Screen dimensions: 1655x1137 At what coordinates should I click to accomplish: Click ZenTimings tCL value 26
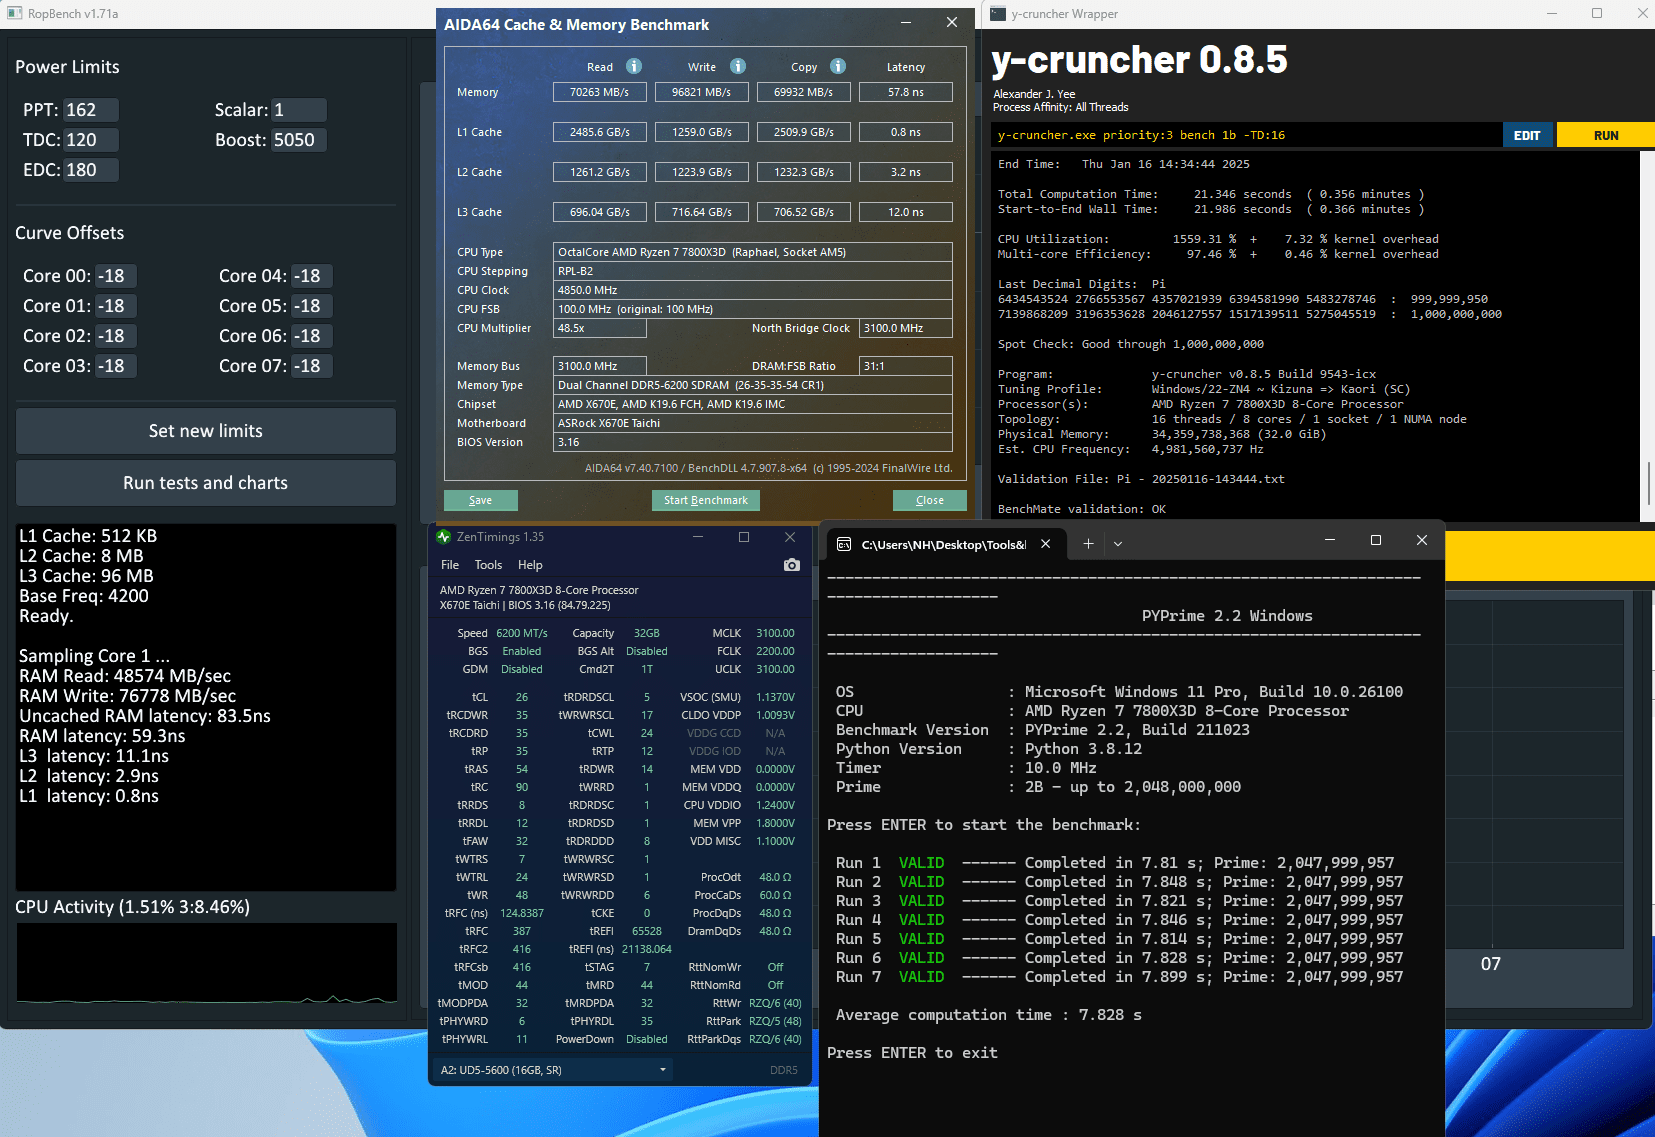click(522, 697)
